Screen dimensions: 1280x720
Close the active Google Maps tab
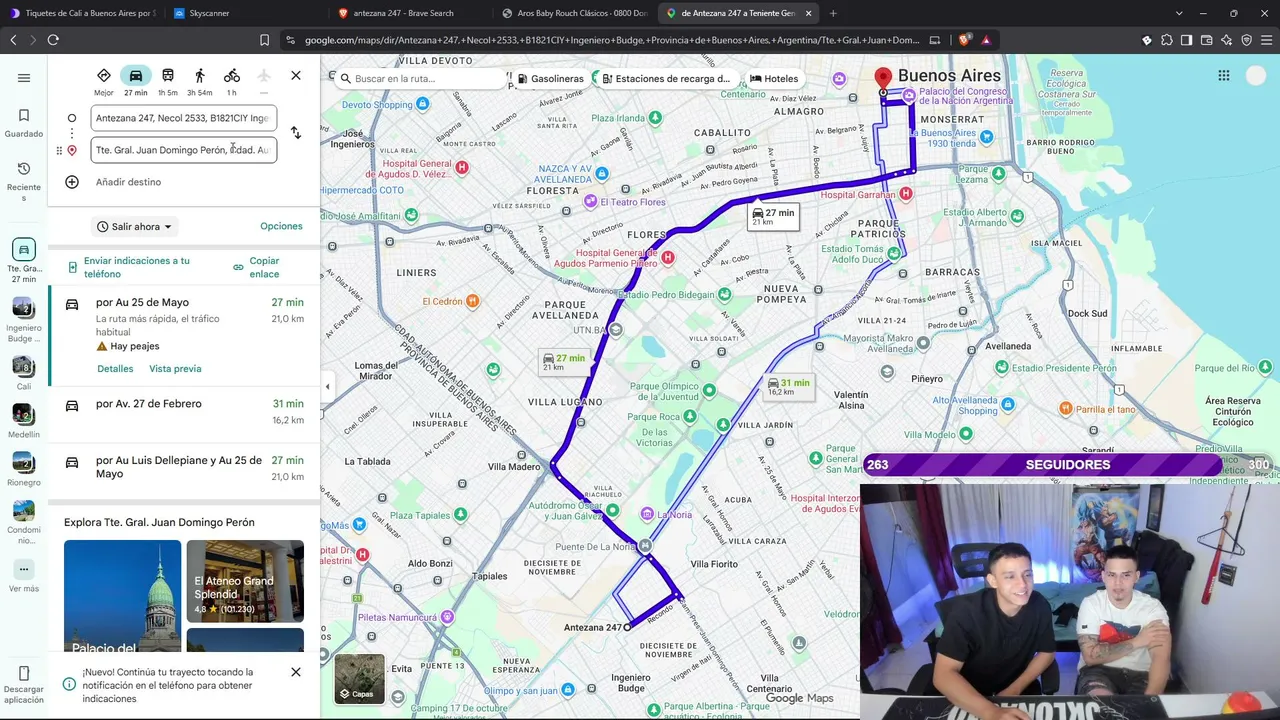[808, 13]
